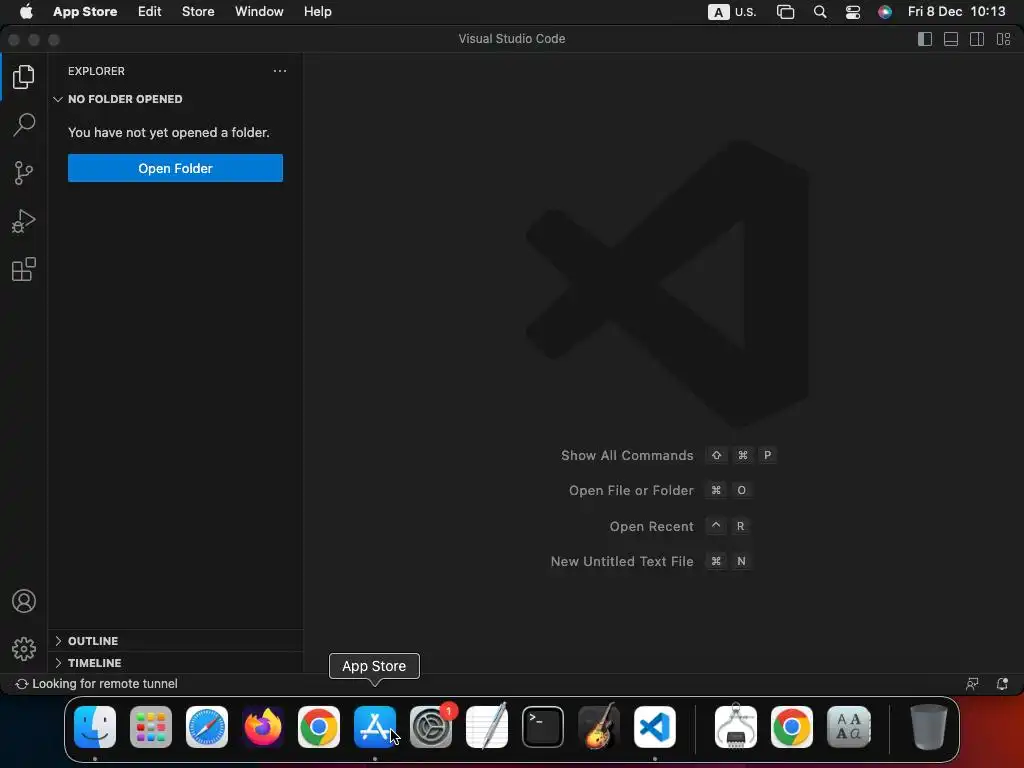Open the Apple menu
1024x768 pixels.
click(x=26, y=12)
